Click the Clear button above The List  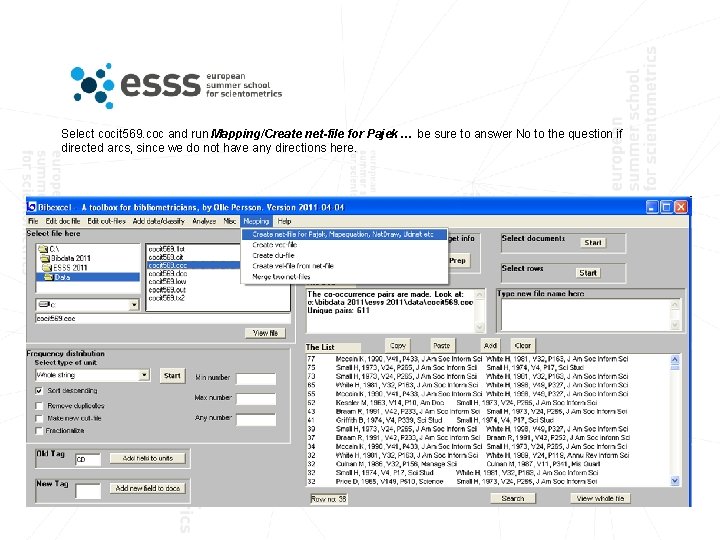click(x=523, y=346)
